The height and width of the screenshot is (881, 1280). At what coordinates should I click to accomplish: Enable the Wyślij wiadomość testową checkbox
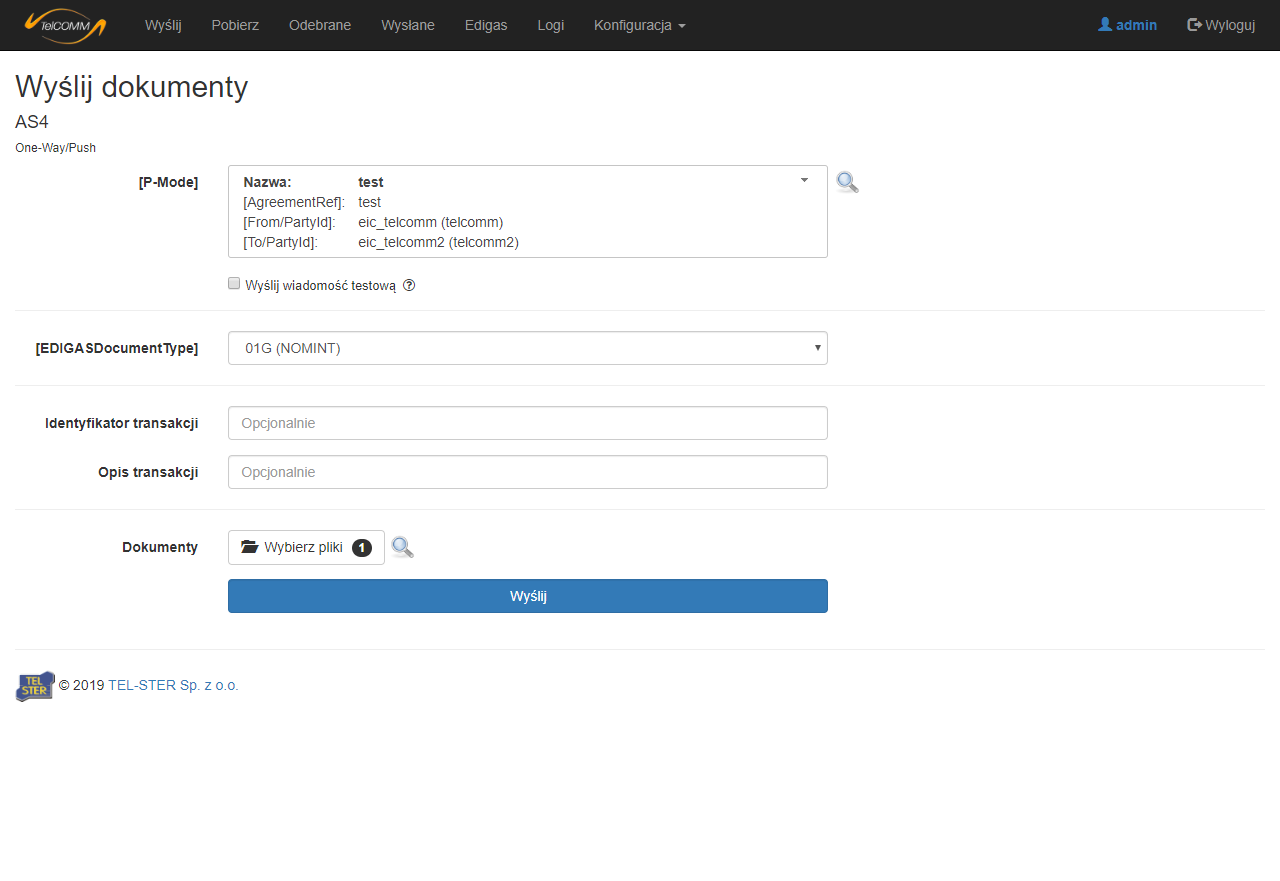coord(234,284)
